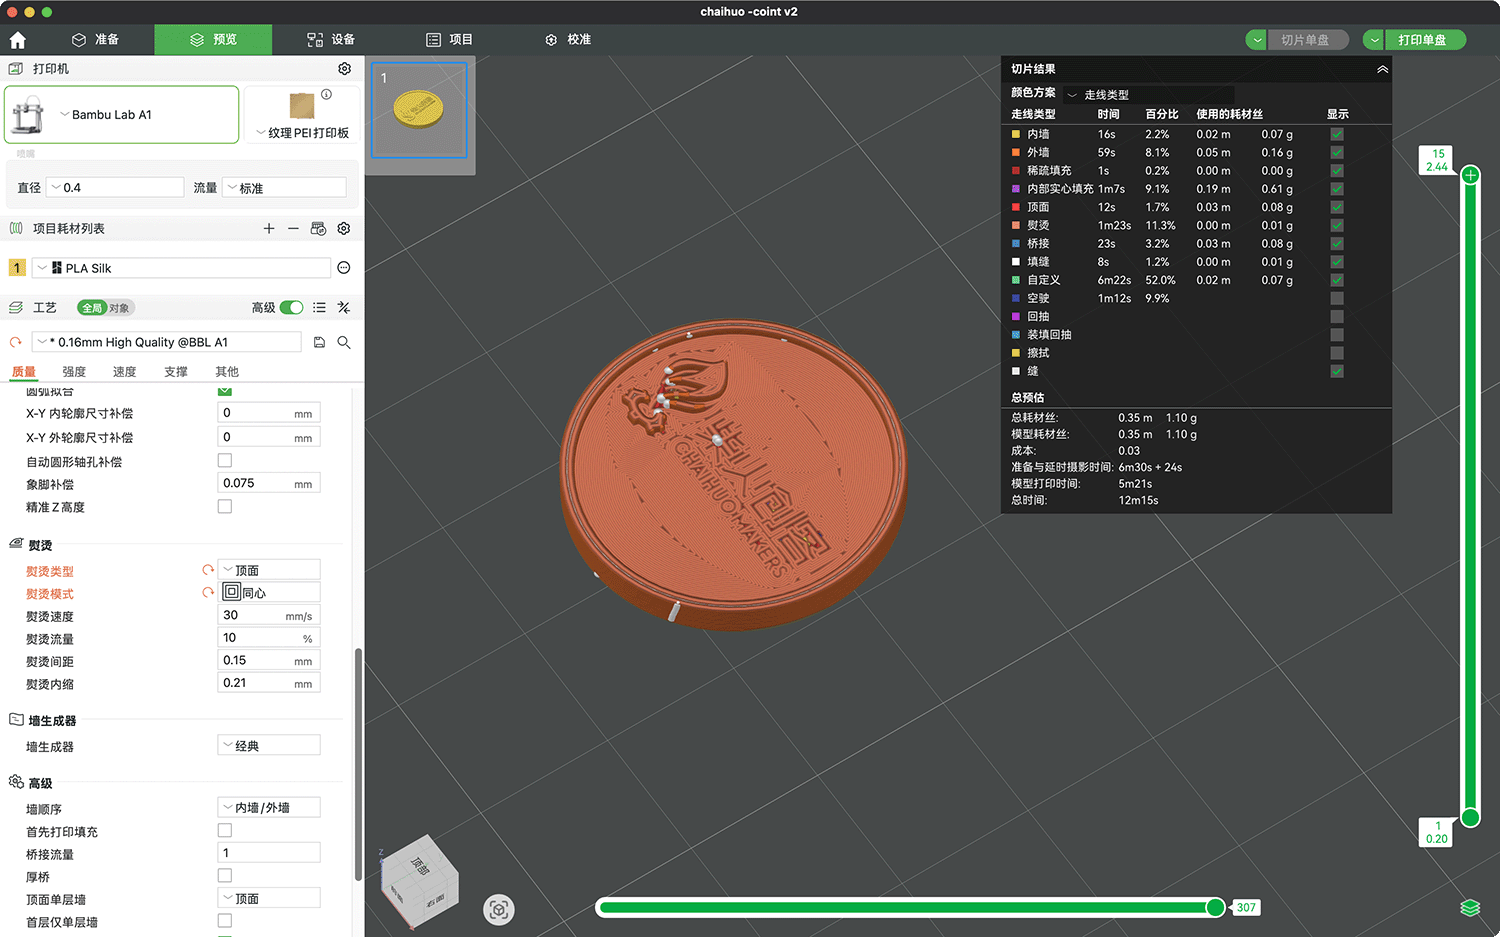Click info icon on plate card

click(x=326, y=94)
